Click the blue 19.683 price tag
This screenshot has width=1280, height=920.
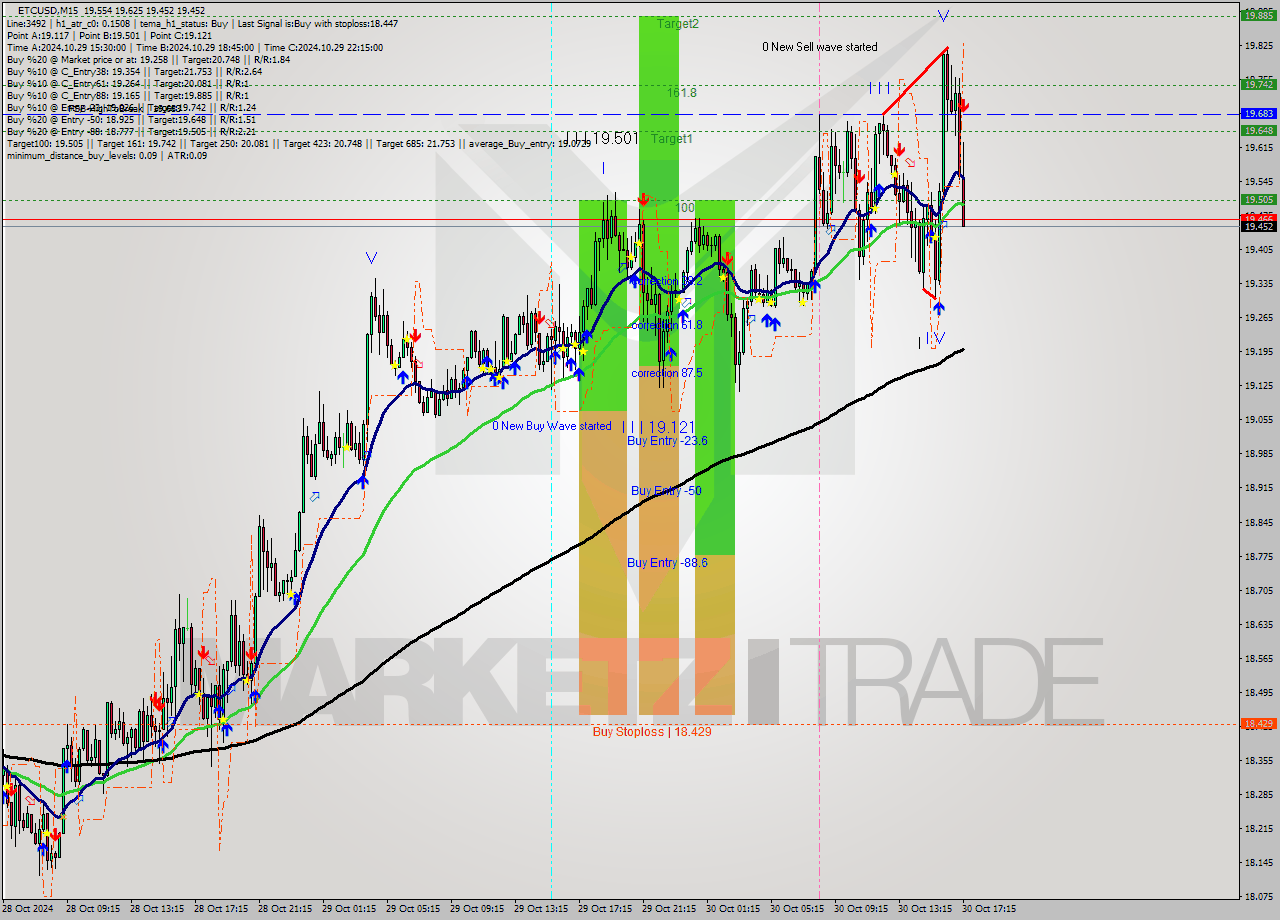tap(1258, 114)
